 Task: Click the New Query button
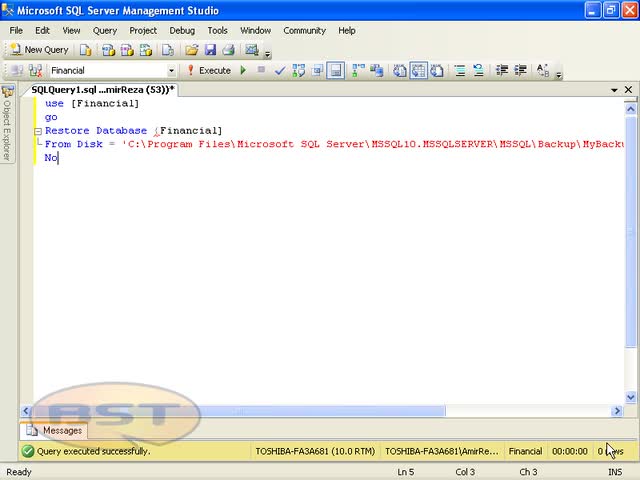(x=39, y=50)
